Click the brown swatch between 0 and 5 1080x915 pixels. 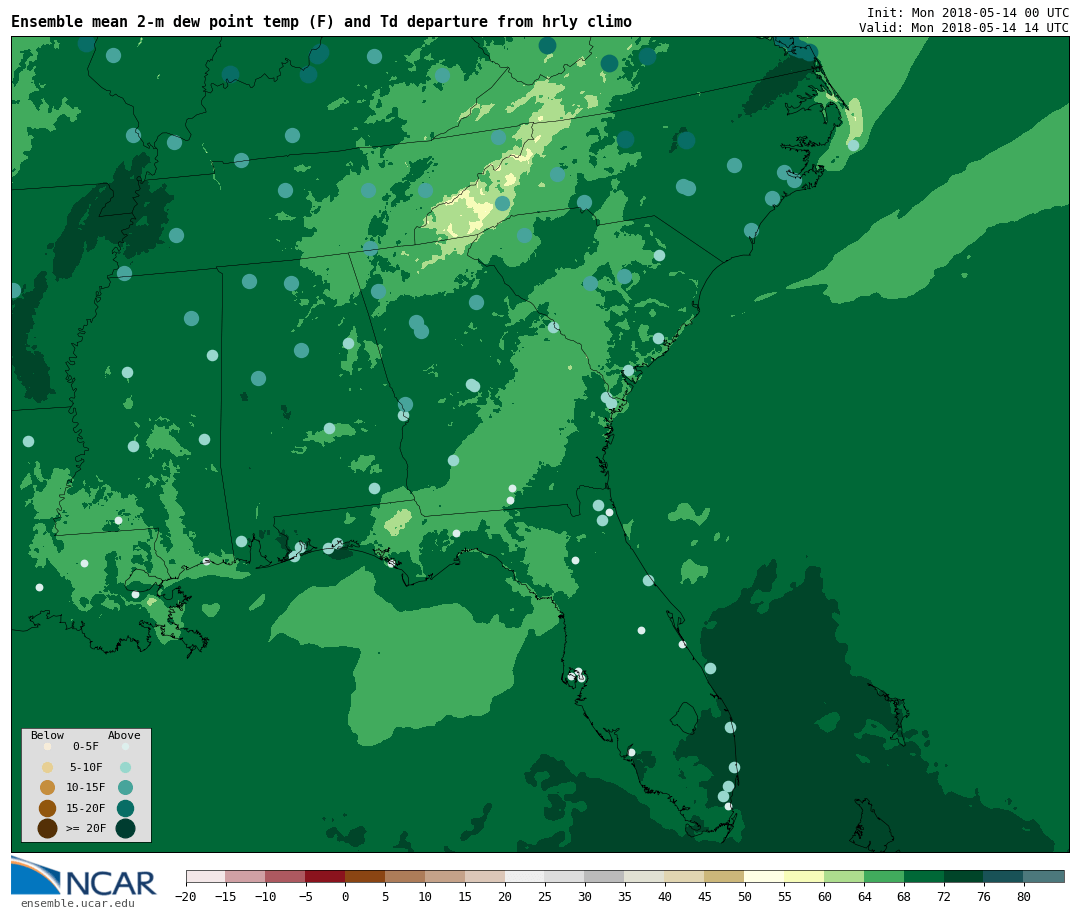pos(366,876)
